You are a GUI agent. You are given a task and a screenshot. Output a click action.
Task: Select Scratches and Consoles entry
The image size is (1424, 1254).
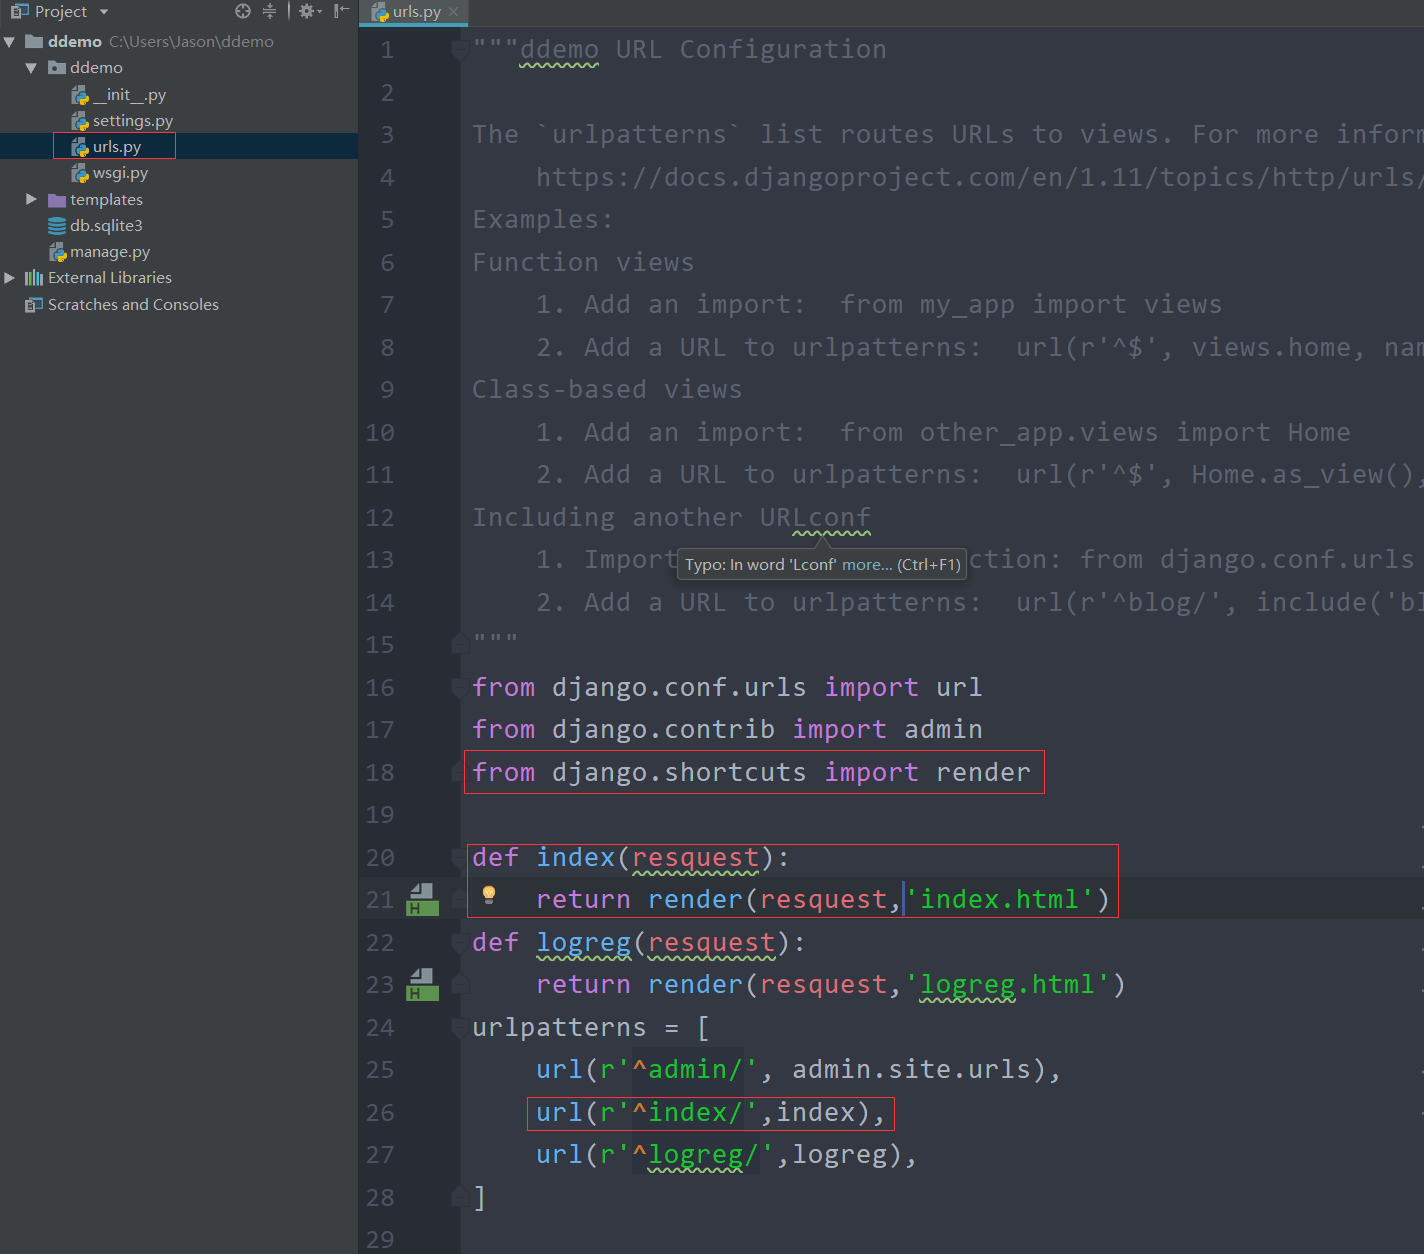click(122, 305)
